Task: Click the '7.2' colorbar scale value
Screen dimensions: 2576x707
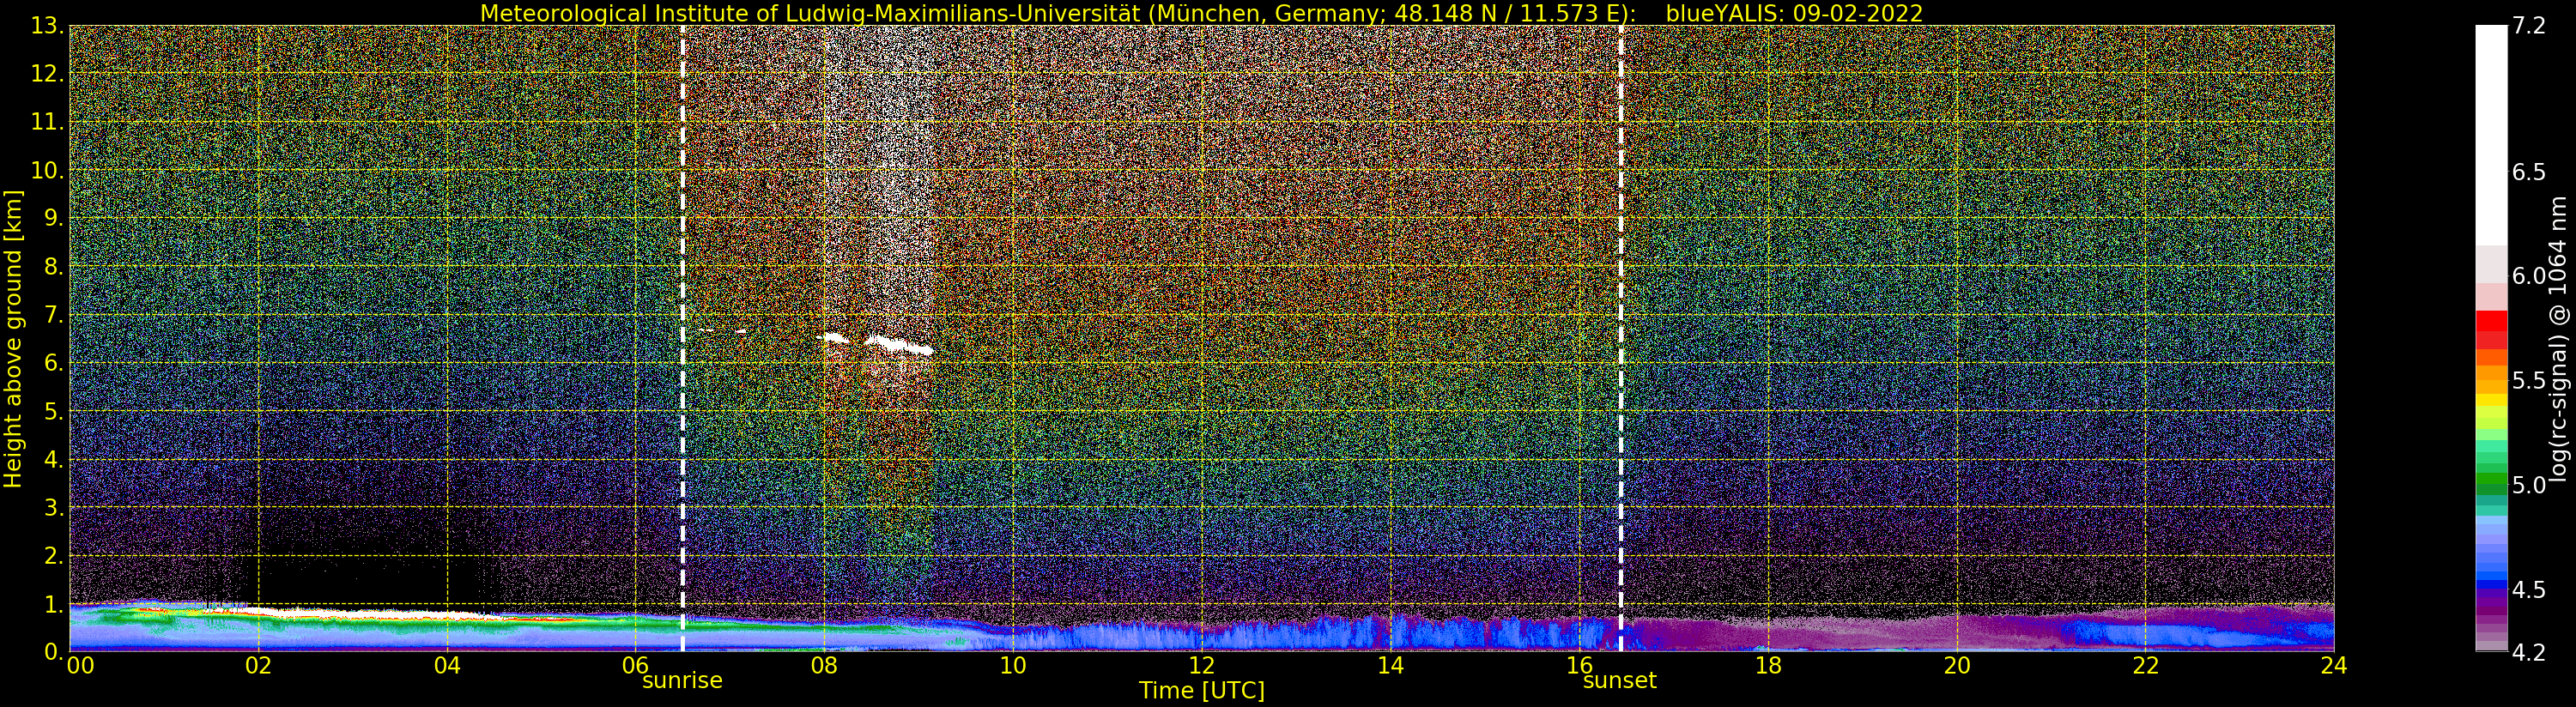Action: tap(2529, 26)
